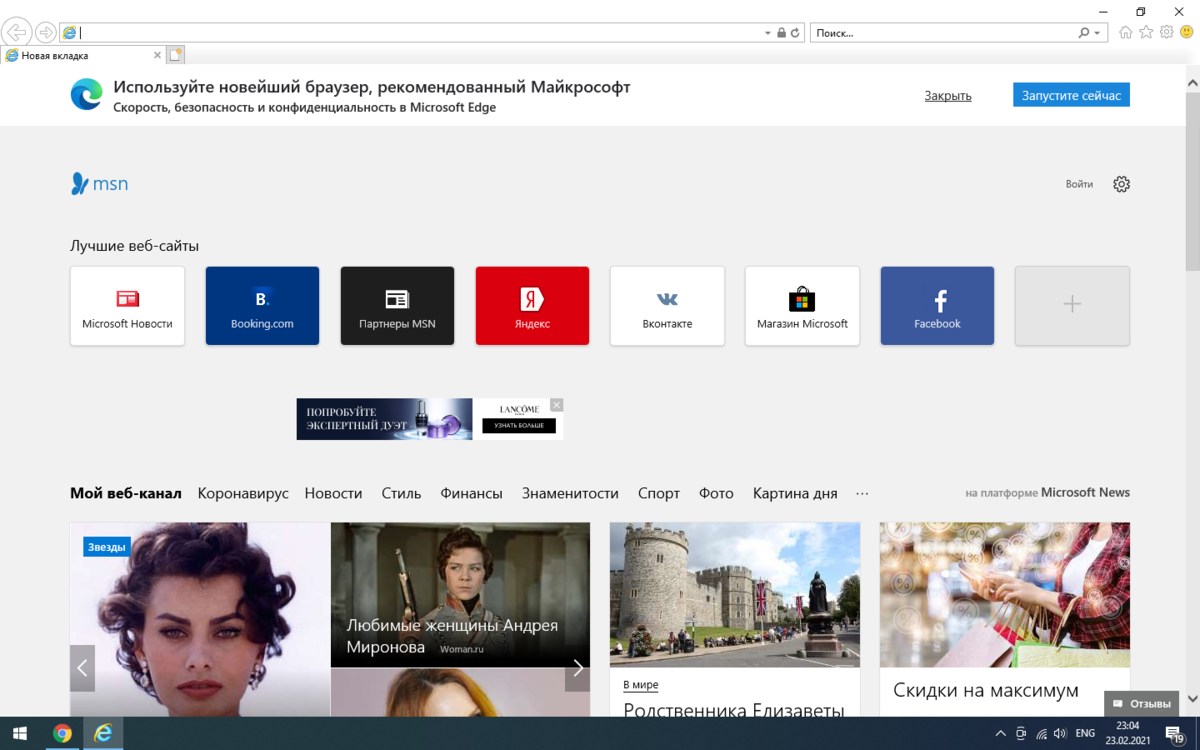1200x750 pixels.
Task: Go forward with the forward arrow button
Action: click(45, 32)
